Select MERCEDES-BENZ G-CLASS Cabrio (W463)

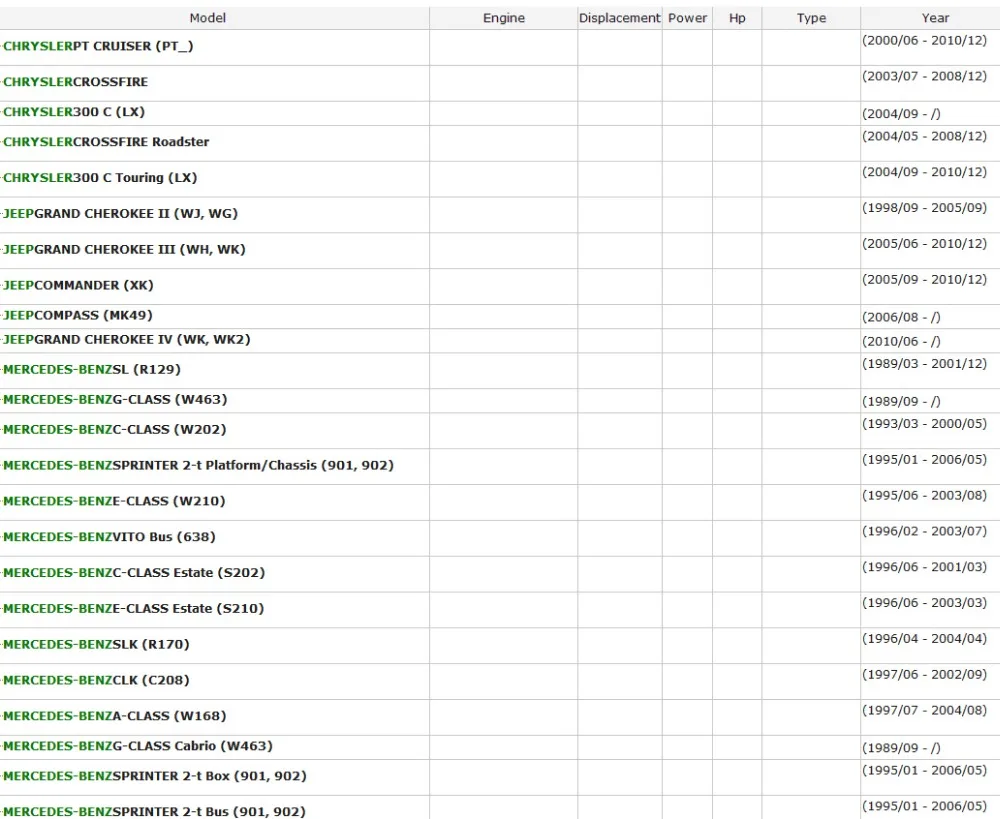tap(137, 746)
